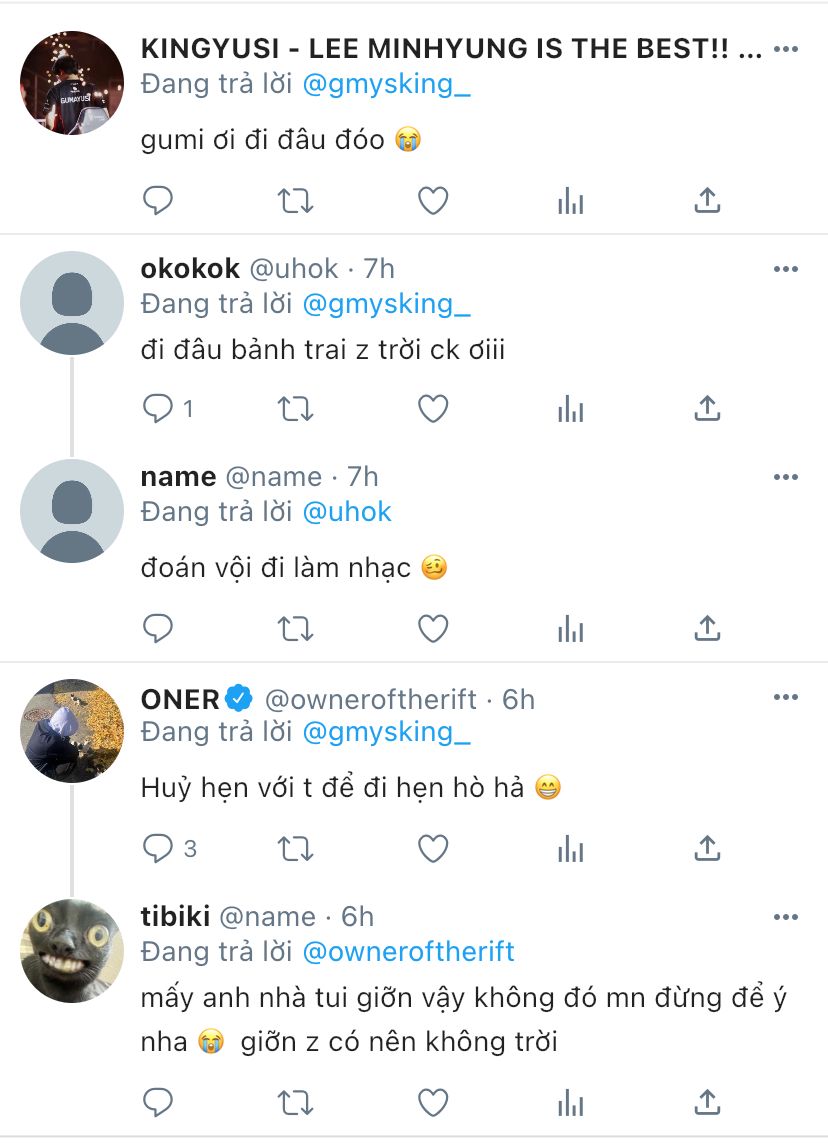Viewport: 828px width, 1148px height.
Task: Like tibiki's reply tweet
Action: tap(432, 1103)
